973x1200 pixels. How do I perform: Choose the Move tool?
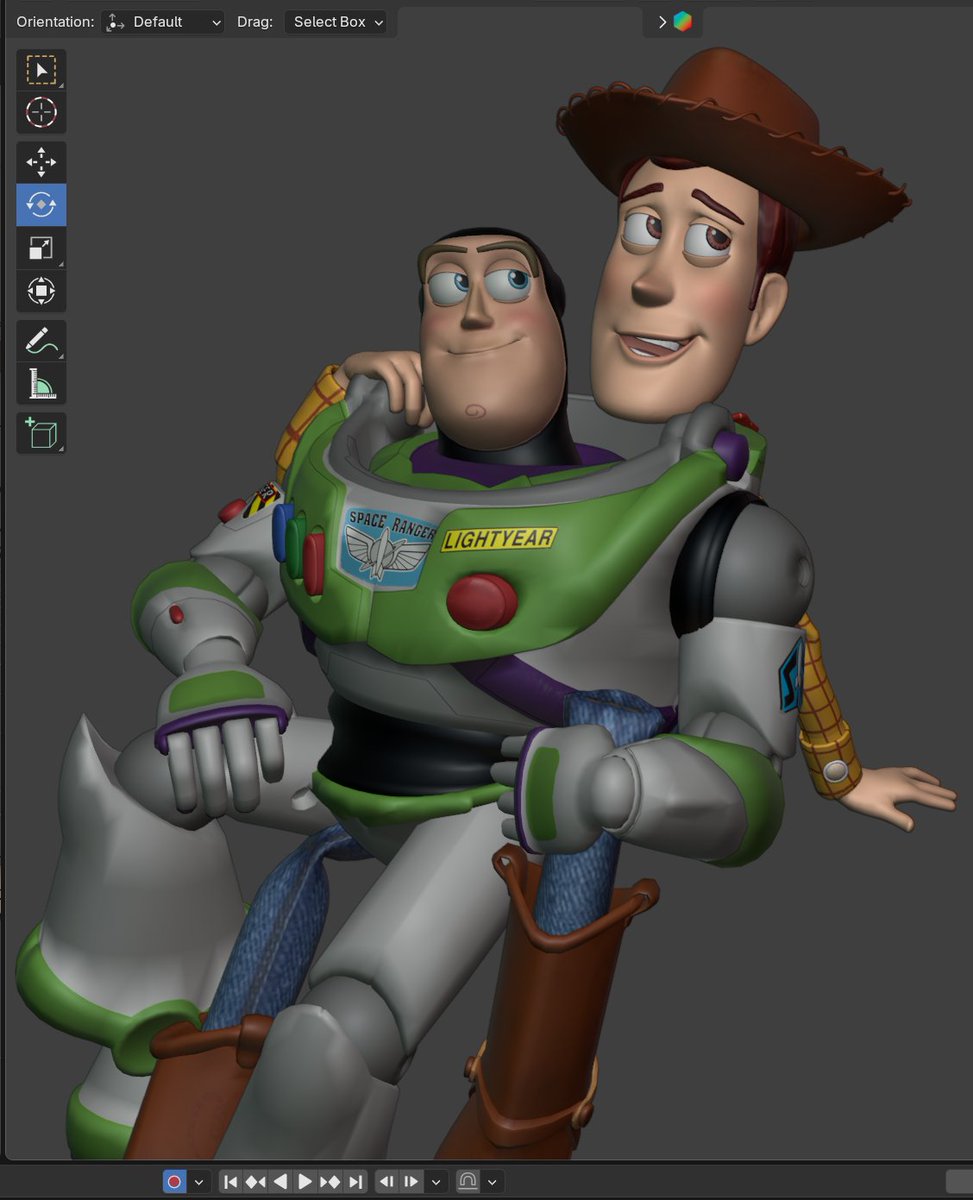41,162
